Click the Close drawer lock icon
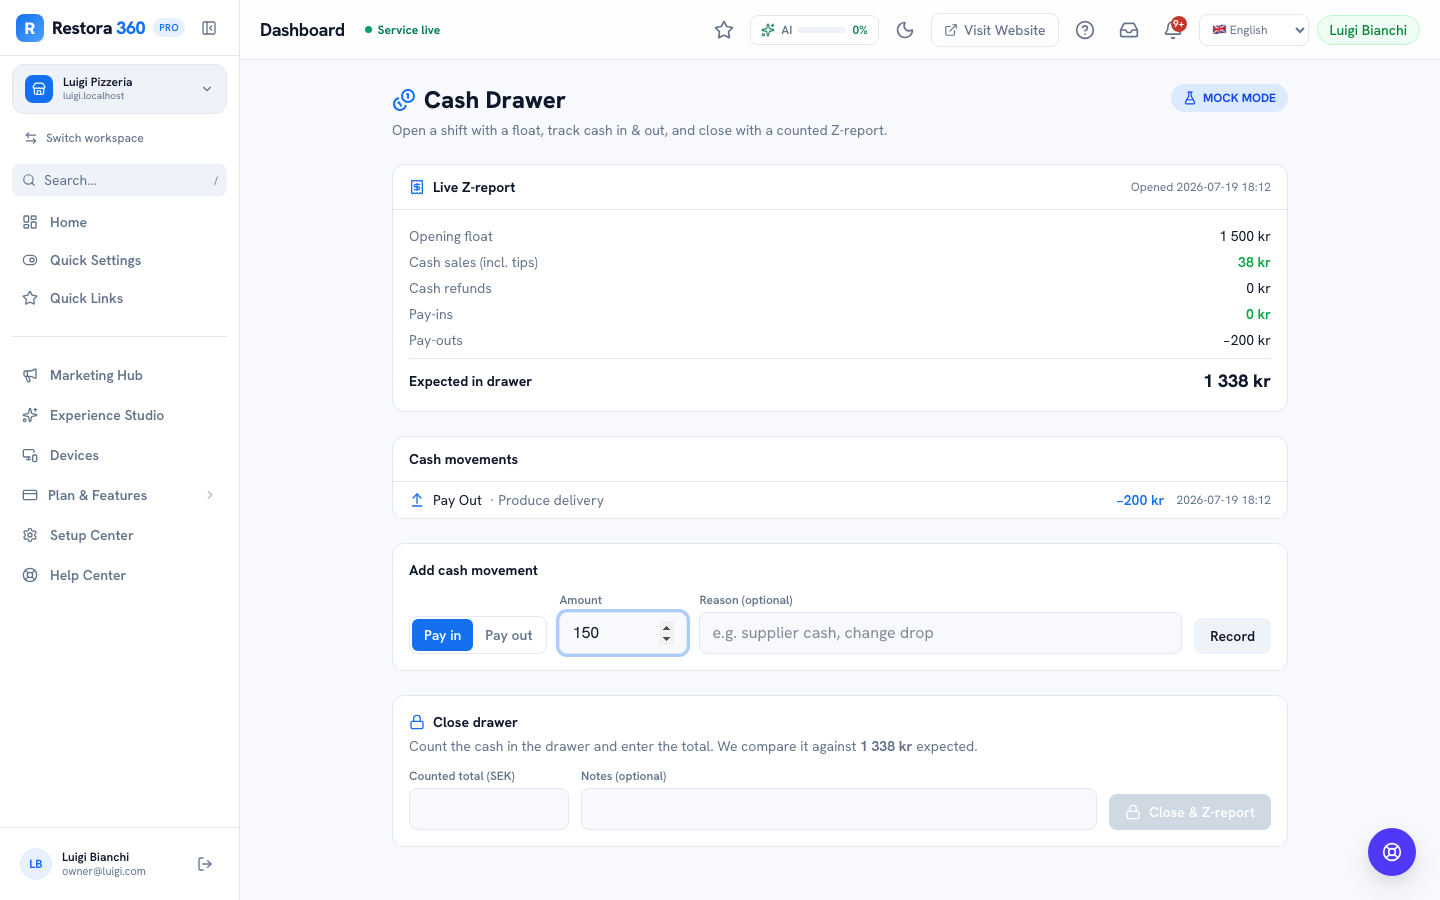The width and height of the screenshot is (1440, 900). [417, 722]
